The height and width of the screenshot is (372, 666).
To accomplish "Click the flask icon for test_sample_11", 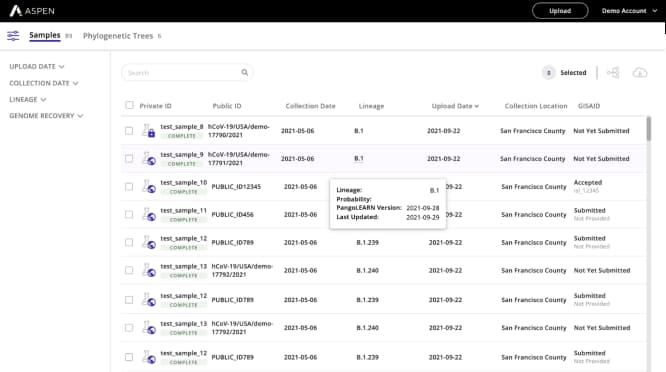I will [149, 214].
